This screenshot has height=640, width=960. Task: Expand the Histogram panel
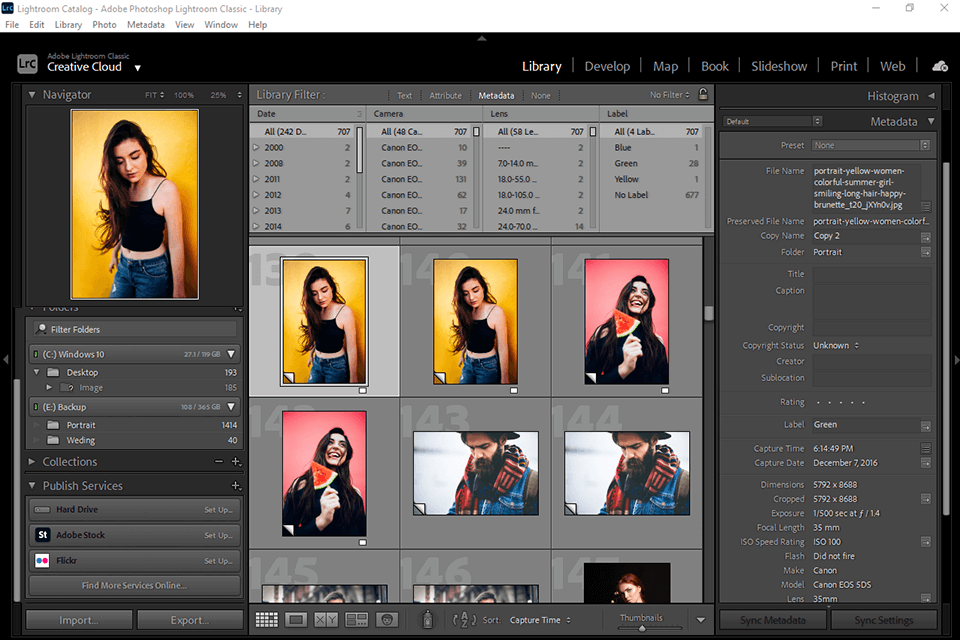pos(931,96)
